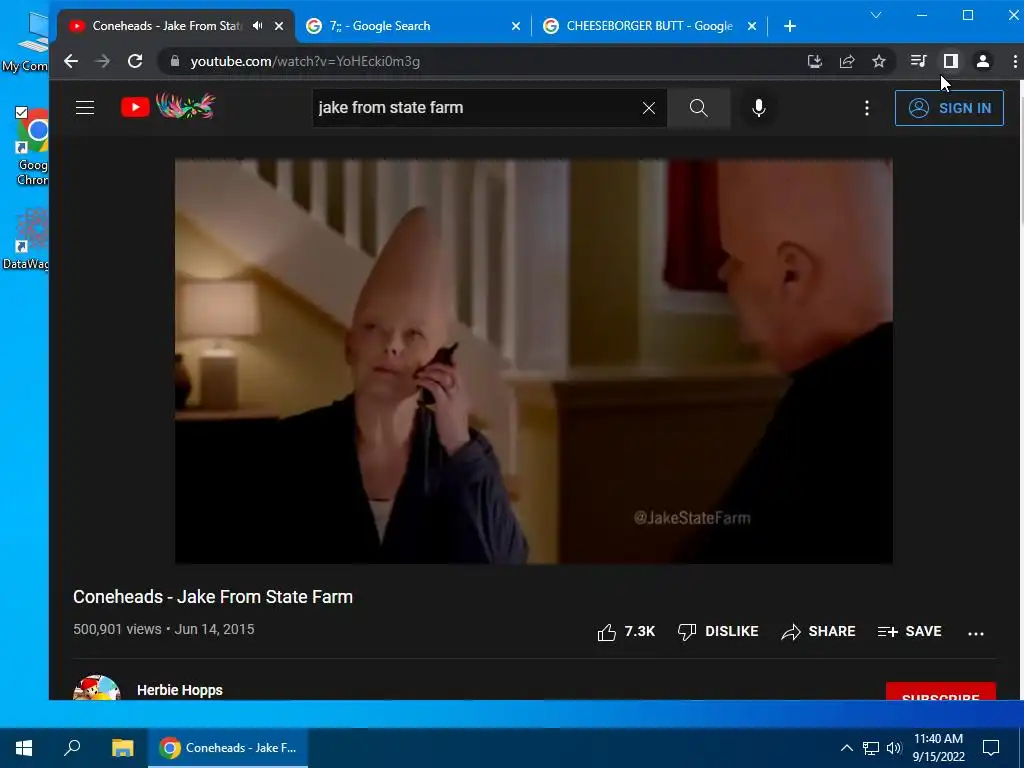This screenshot has width=1024, height=768.
Task: Select the DataWag desktop shortcut
Action: pos(27,238)
